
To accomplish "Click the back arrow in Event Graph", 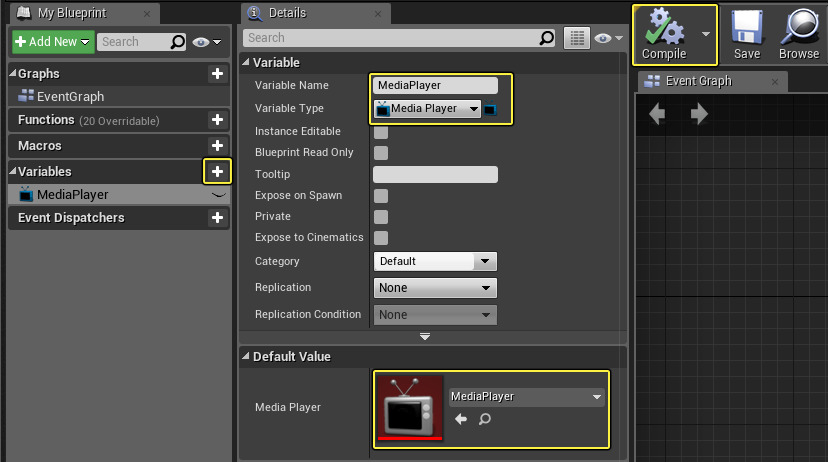I will [657, 115].
